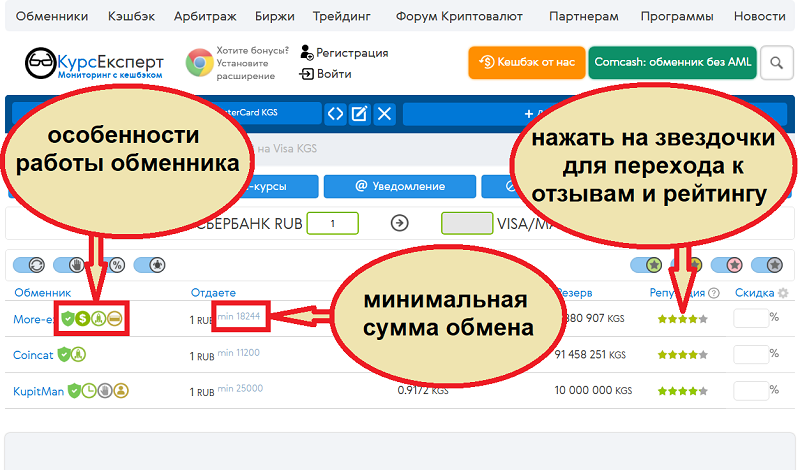Click the clock icon in KupitMan row

(x=89, y=391)
